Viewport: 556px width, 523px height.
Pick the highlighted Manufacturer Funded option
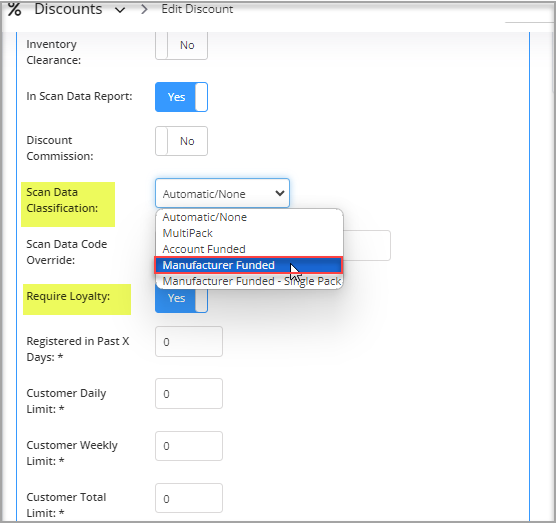[x=249, y=265]
